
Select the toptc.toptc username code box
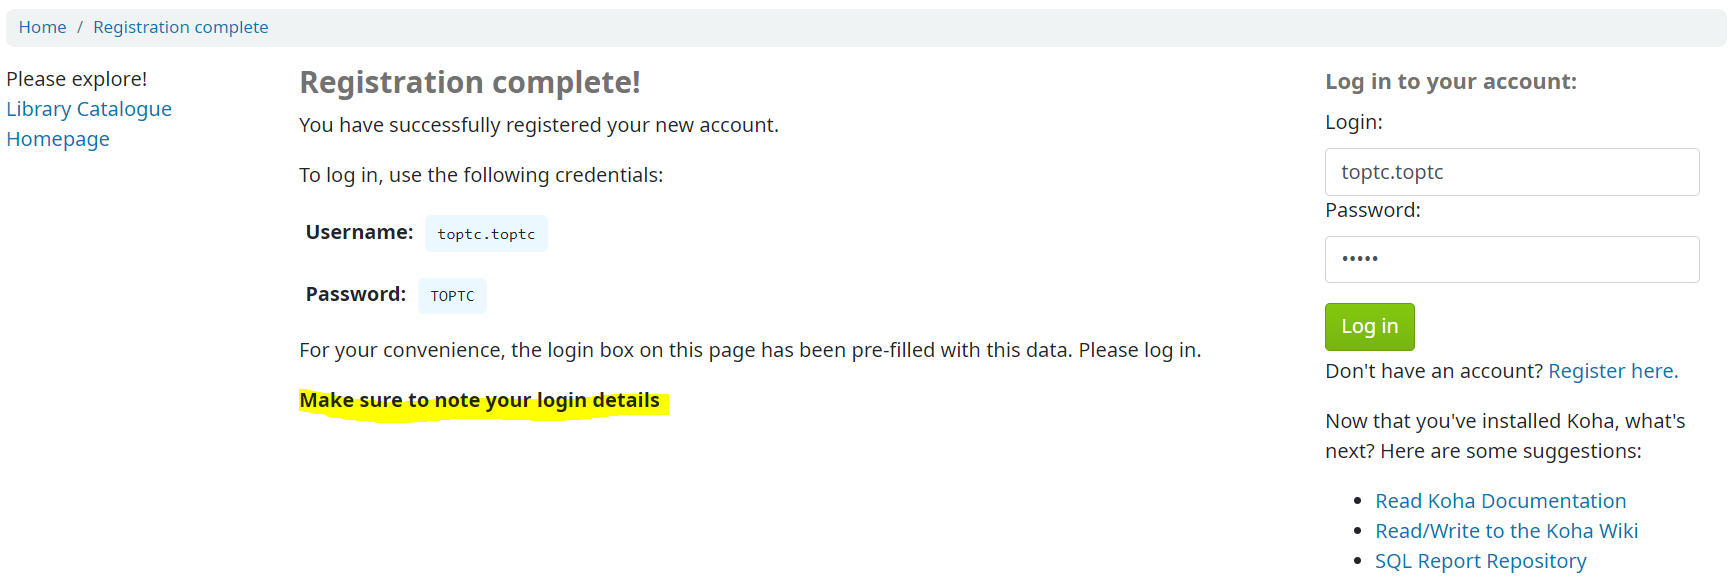click(x=486, y=234)
